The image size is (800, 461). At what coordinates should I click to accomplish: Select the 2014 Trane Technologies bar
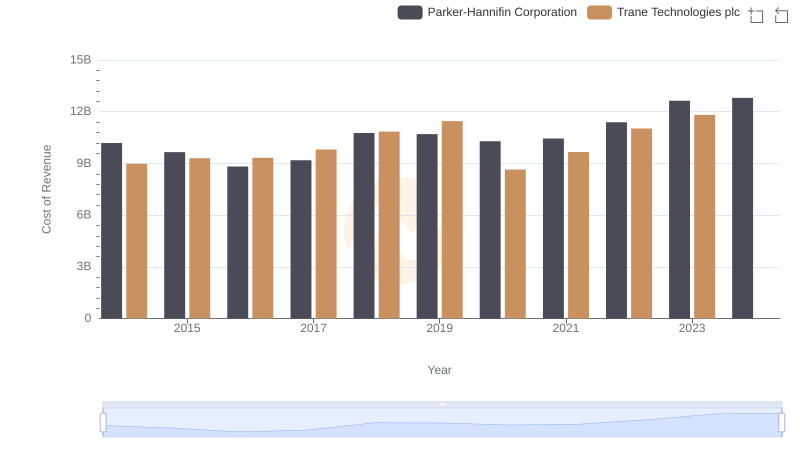137,241
